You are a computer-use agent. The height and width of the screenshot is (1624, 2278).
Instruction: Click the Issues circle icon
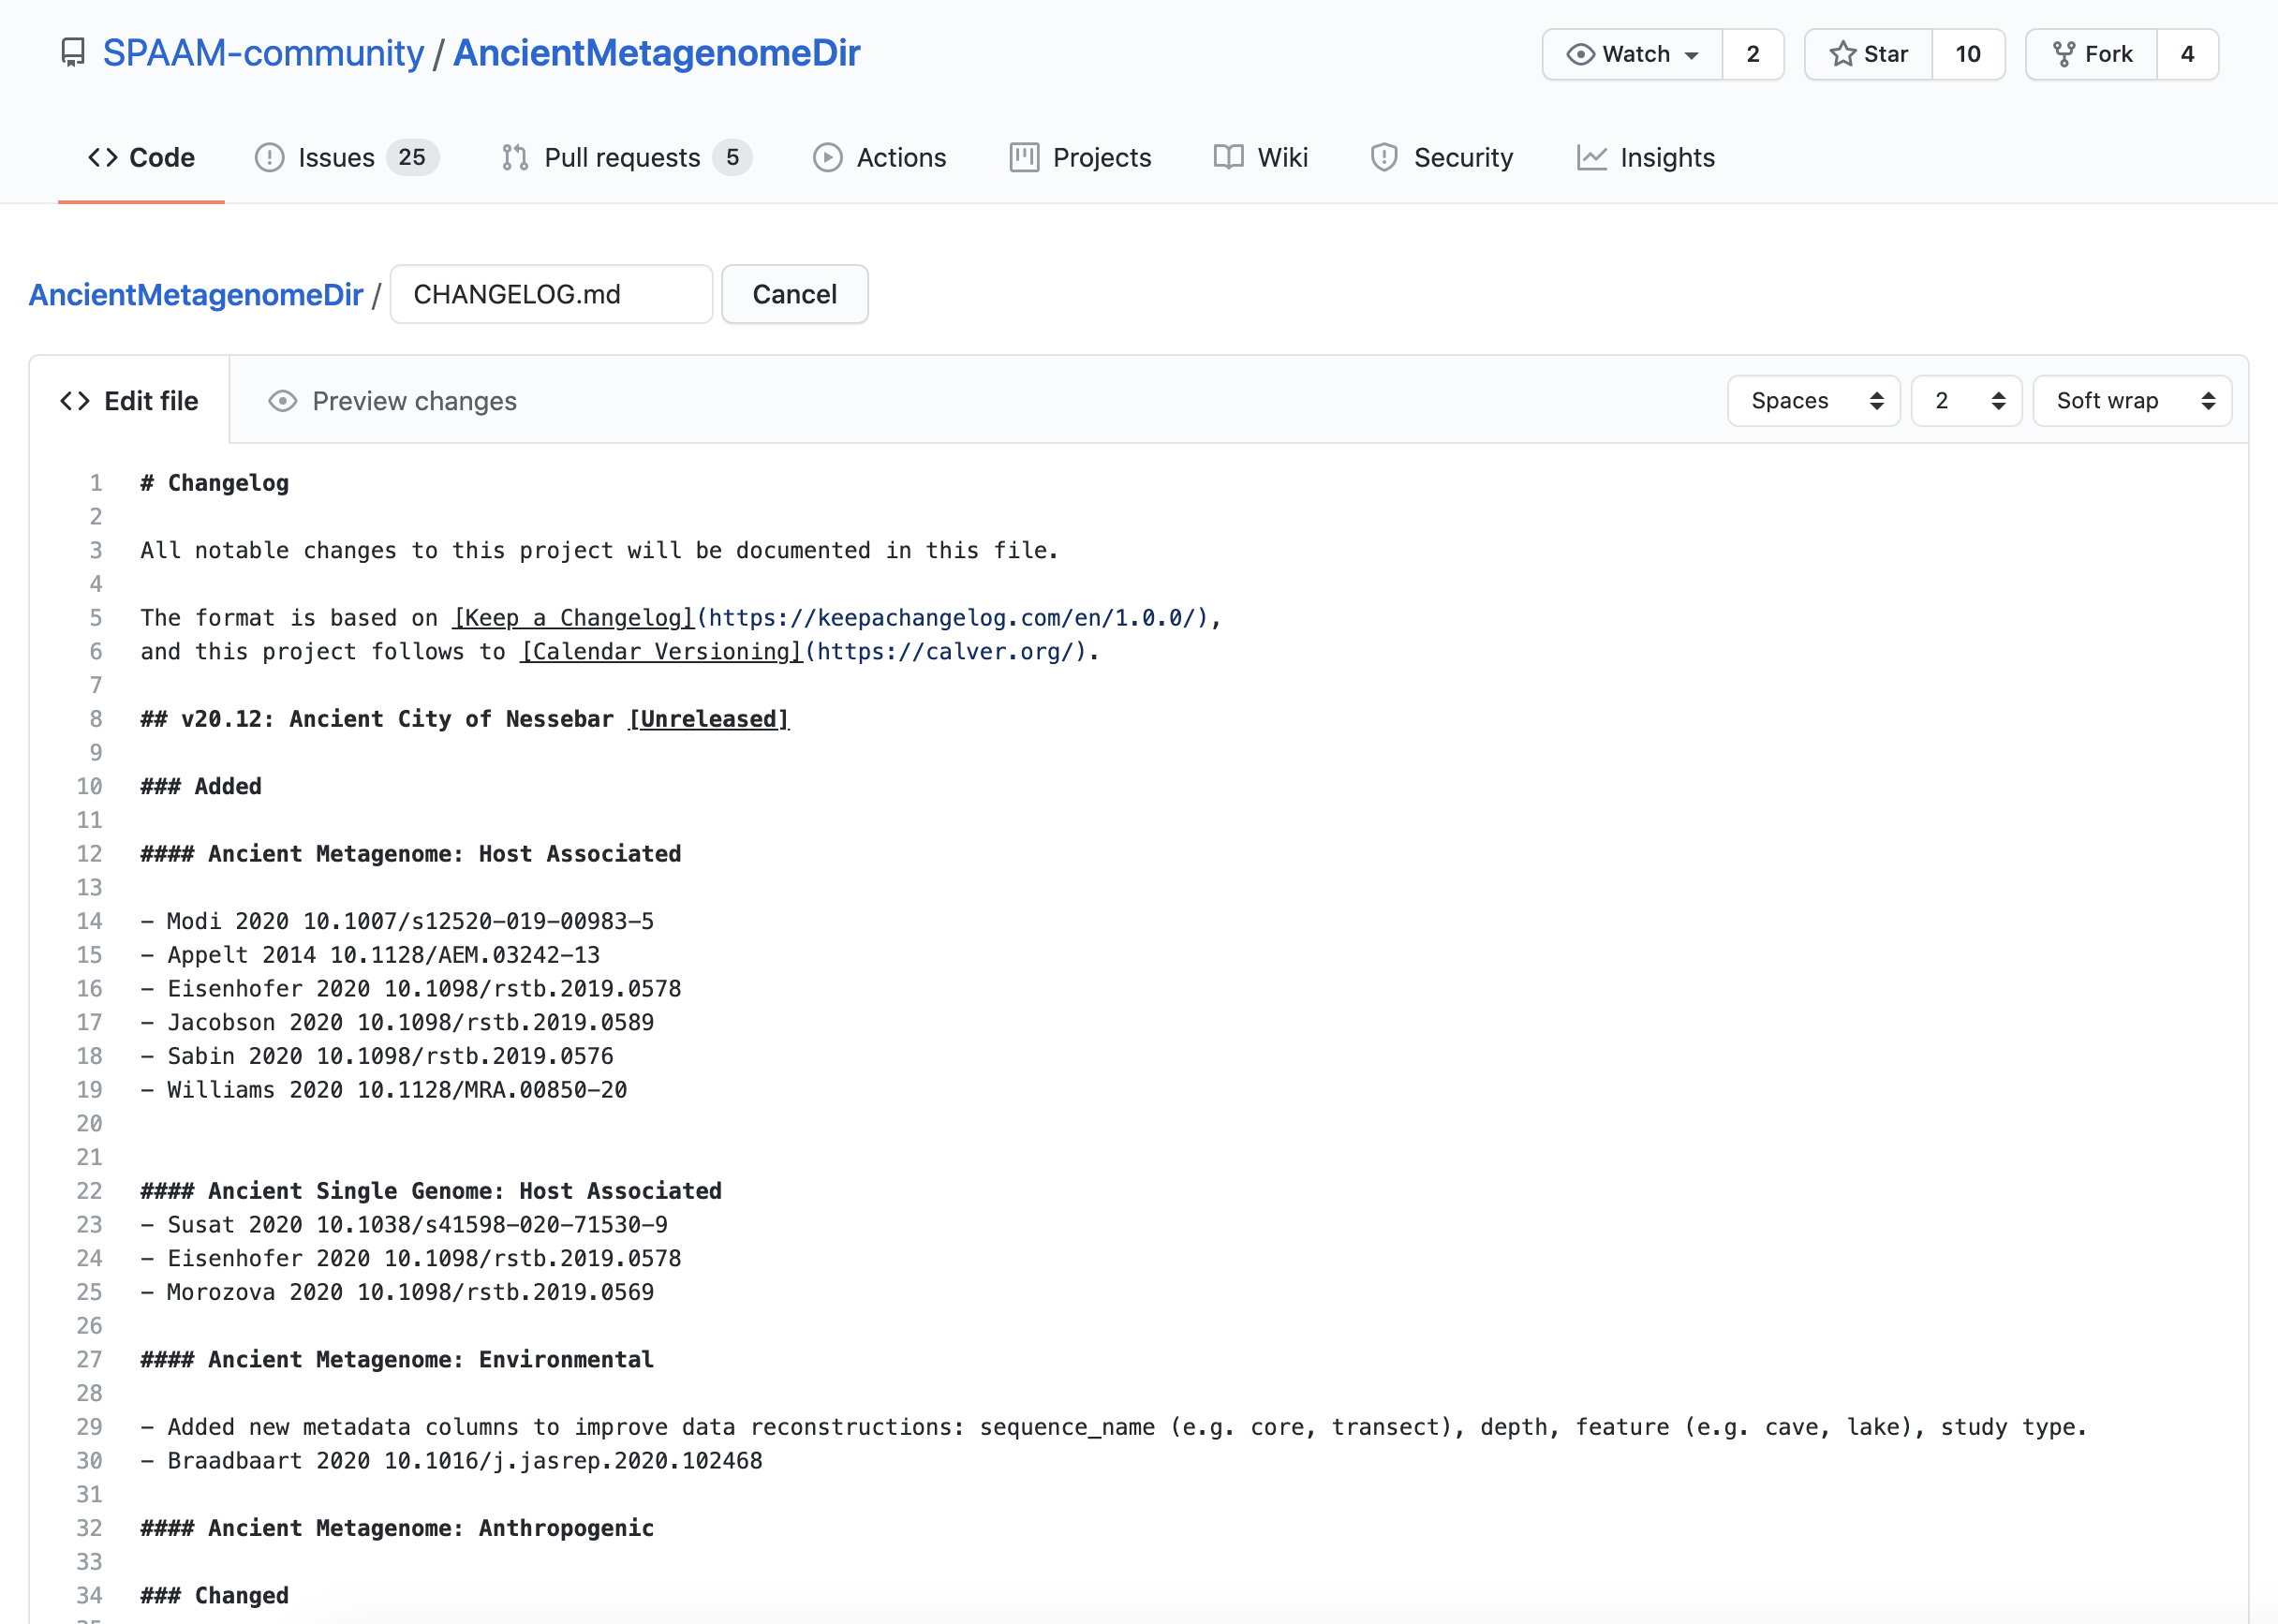pyautogui.click(x=269, y=157)
